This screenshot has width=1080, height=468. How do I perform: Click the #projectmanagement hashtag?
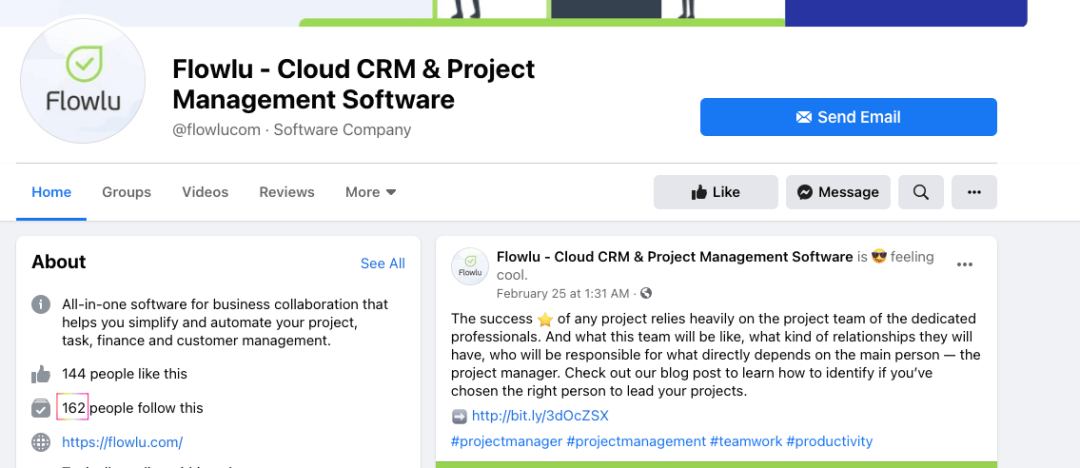[x=636, y=441]
